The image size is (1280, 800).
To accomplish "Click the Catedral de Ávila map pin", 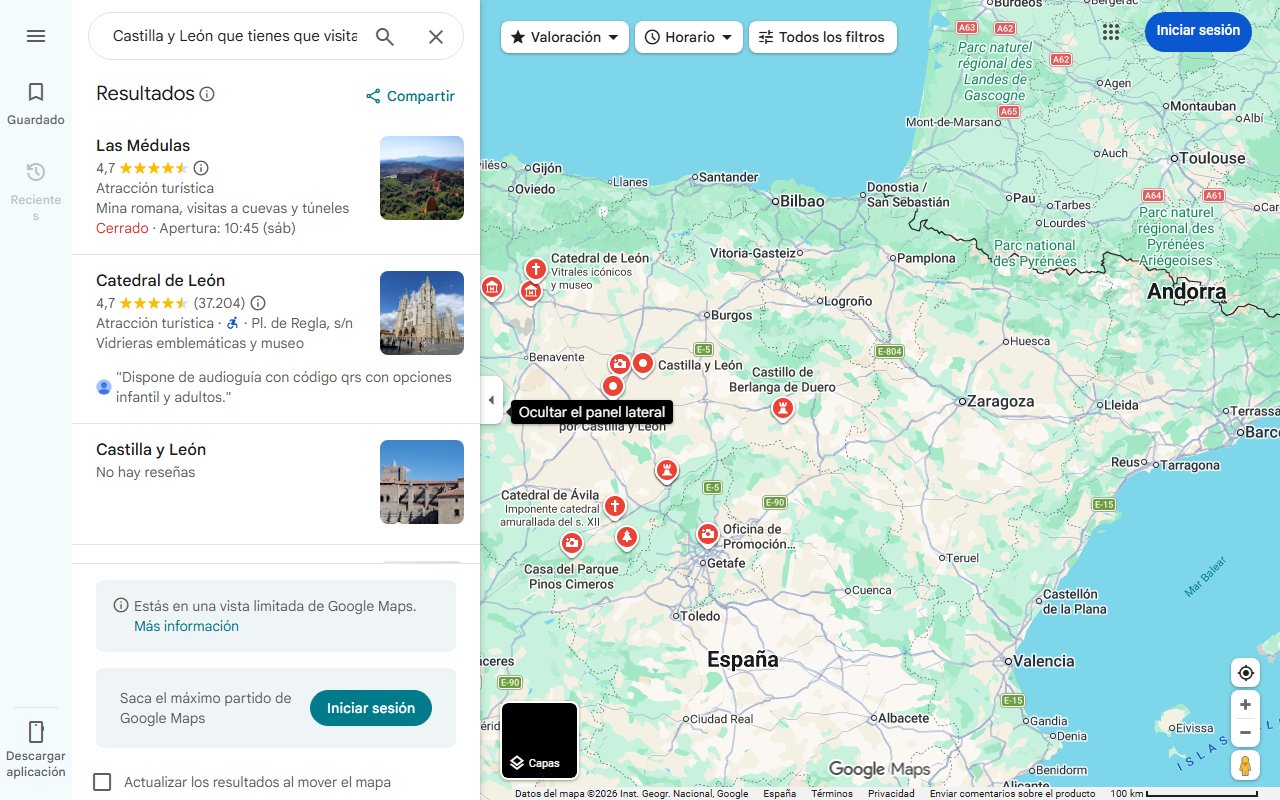I will [x=614, y=507].
